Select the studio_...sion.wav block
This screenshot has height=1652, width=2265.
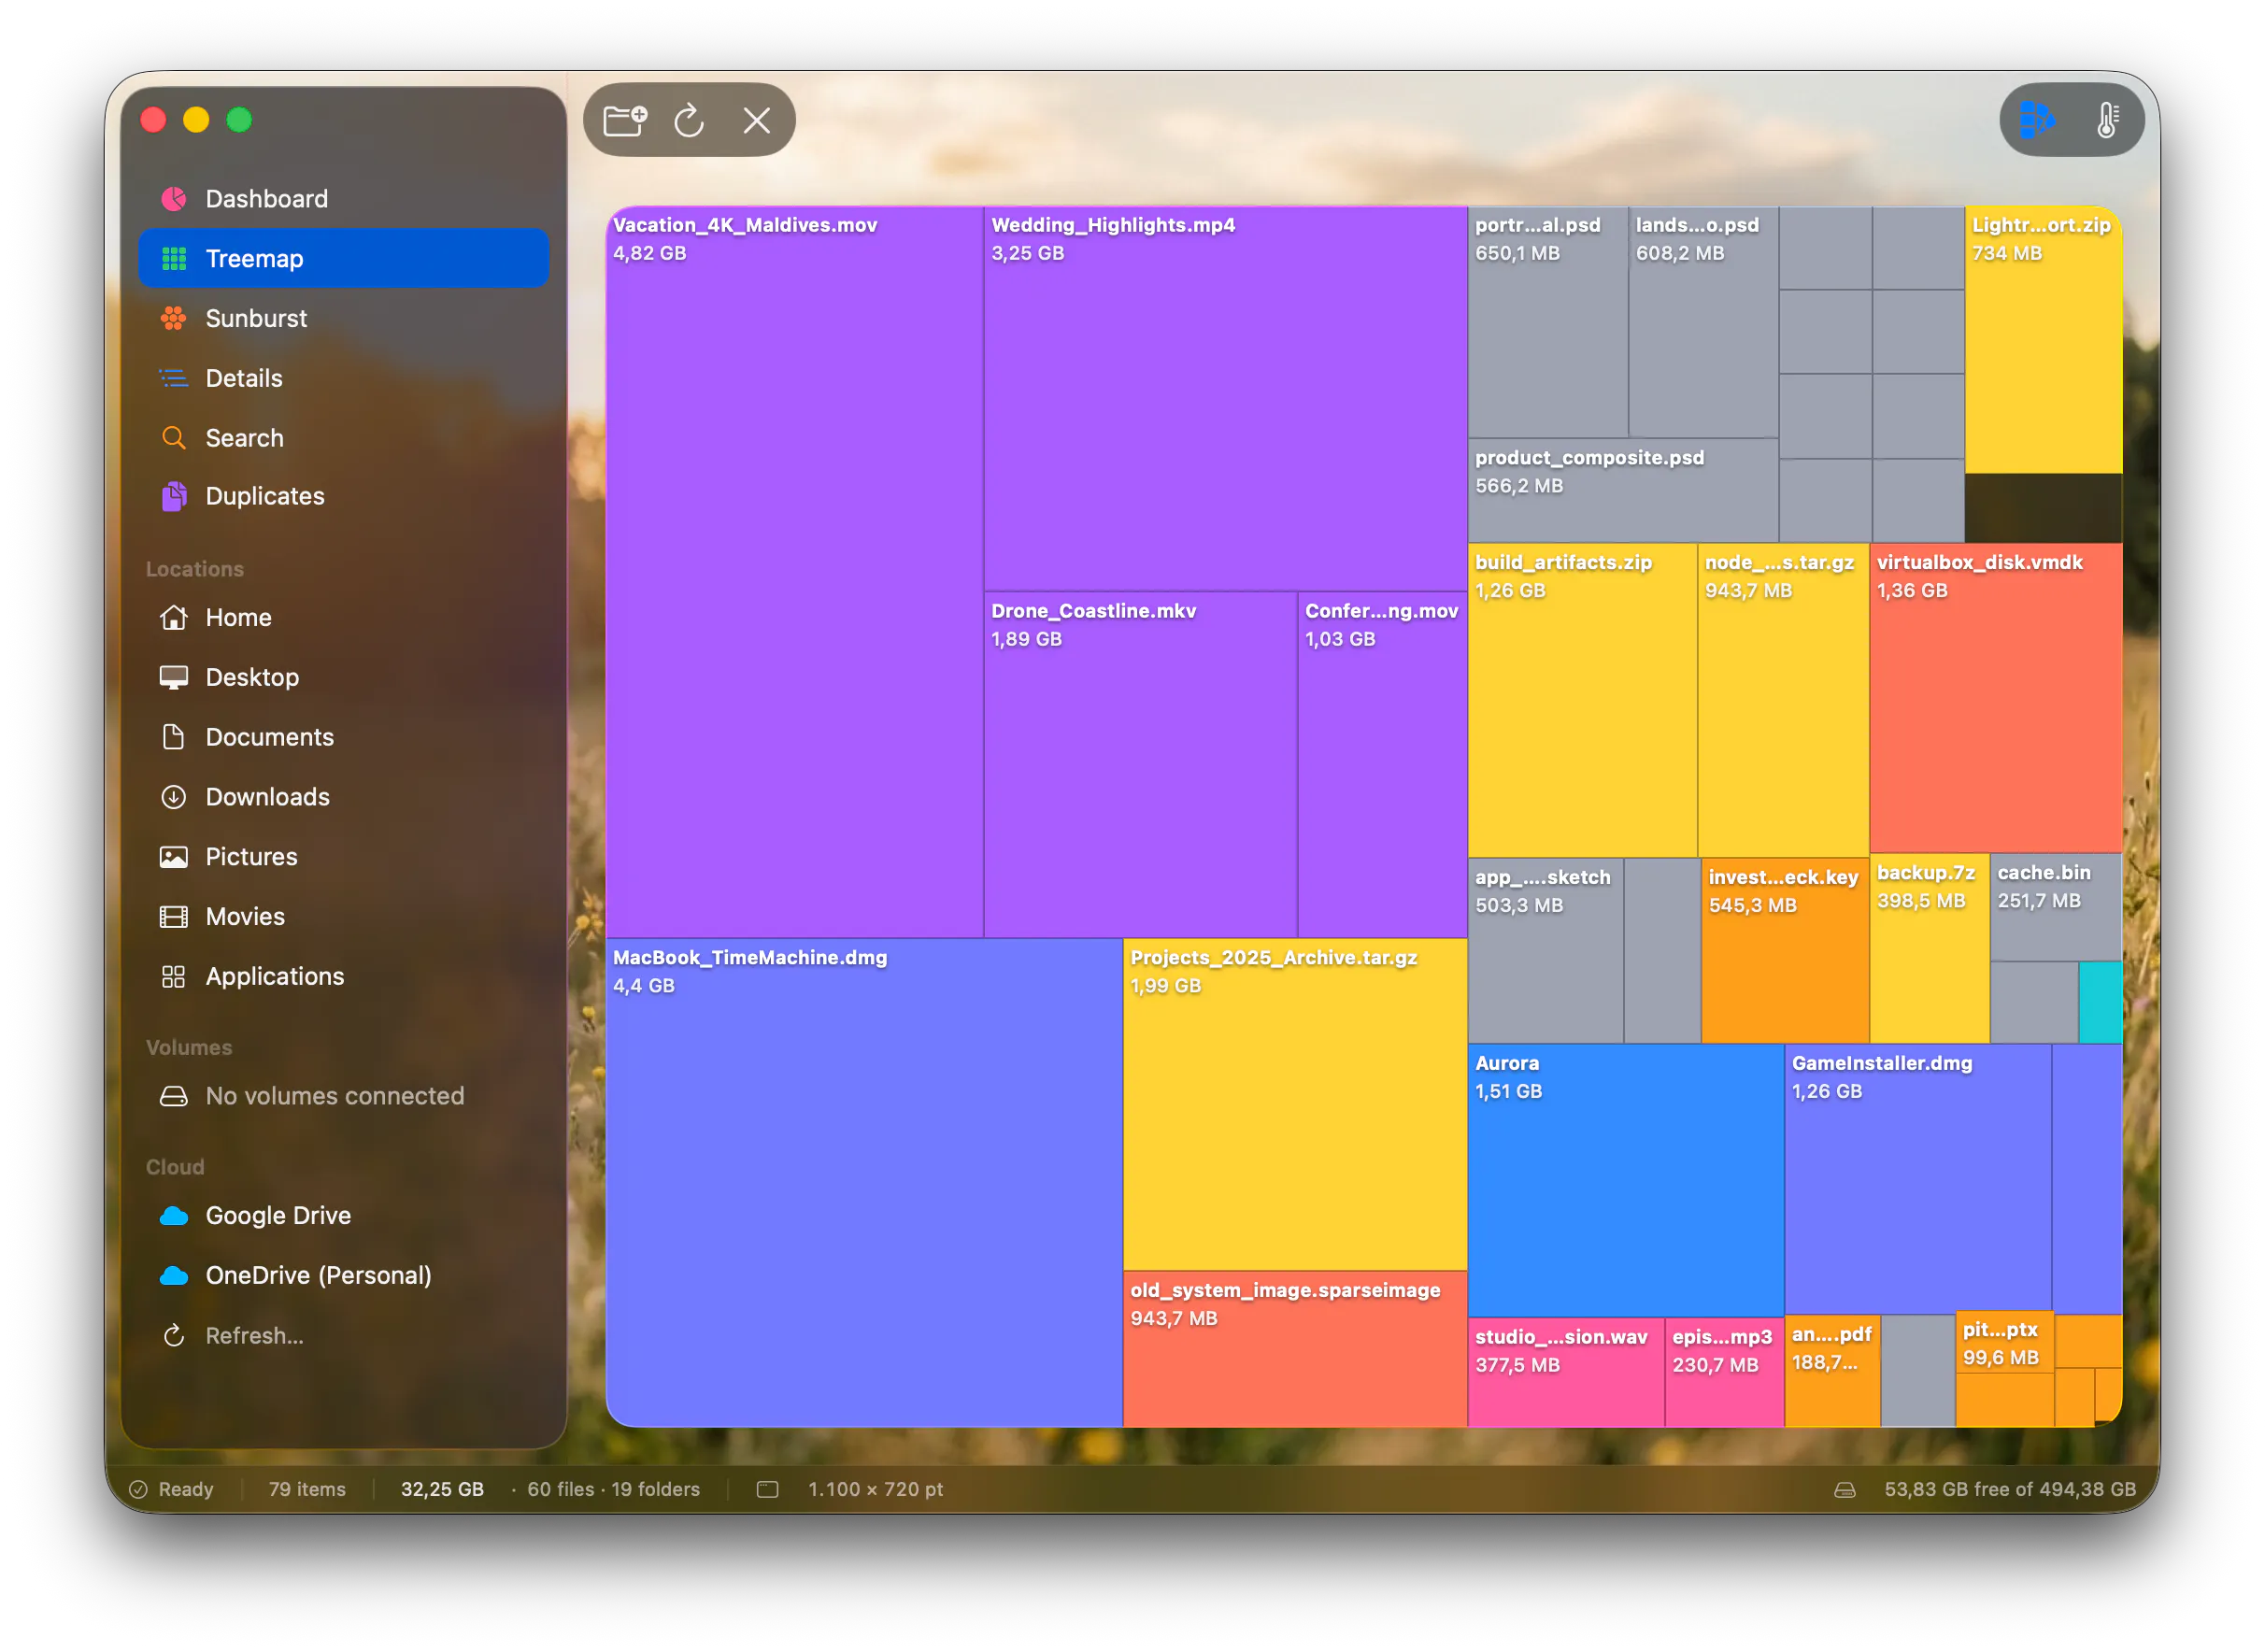(1566, 1374)
